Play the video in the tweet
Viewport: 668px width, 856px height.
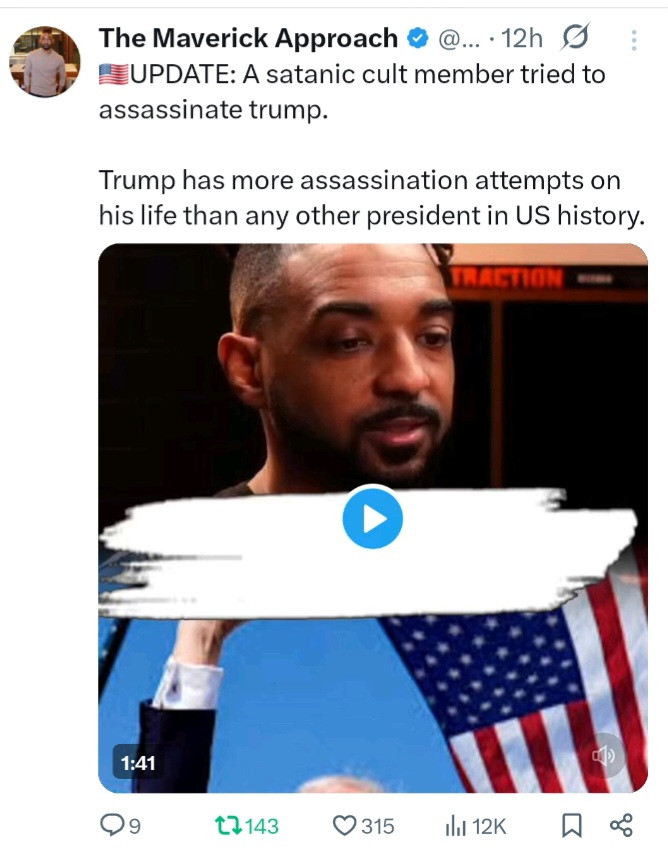coord(373,518)
